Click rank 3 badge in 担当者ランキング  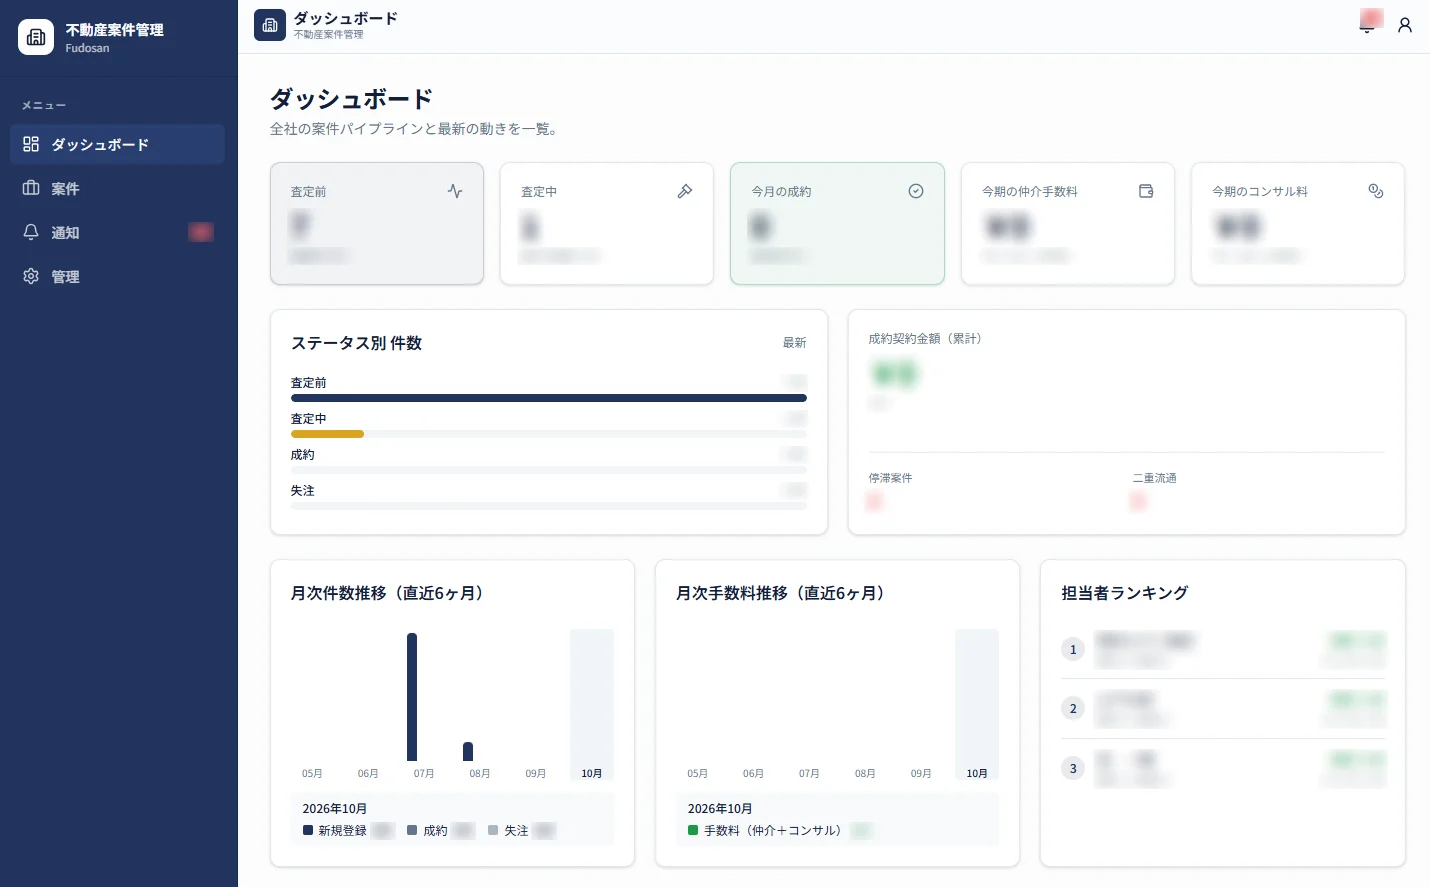coord(1073,768)
